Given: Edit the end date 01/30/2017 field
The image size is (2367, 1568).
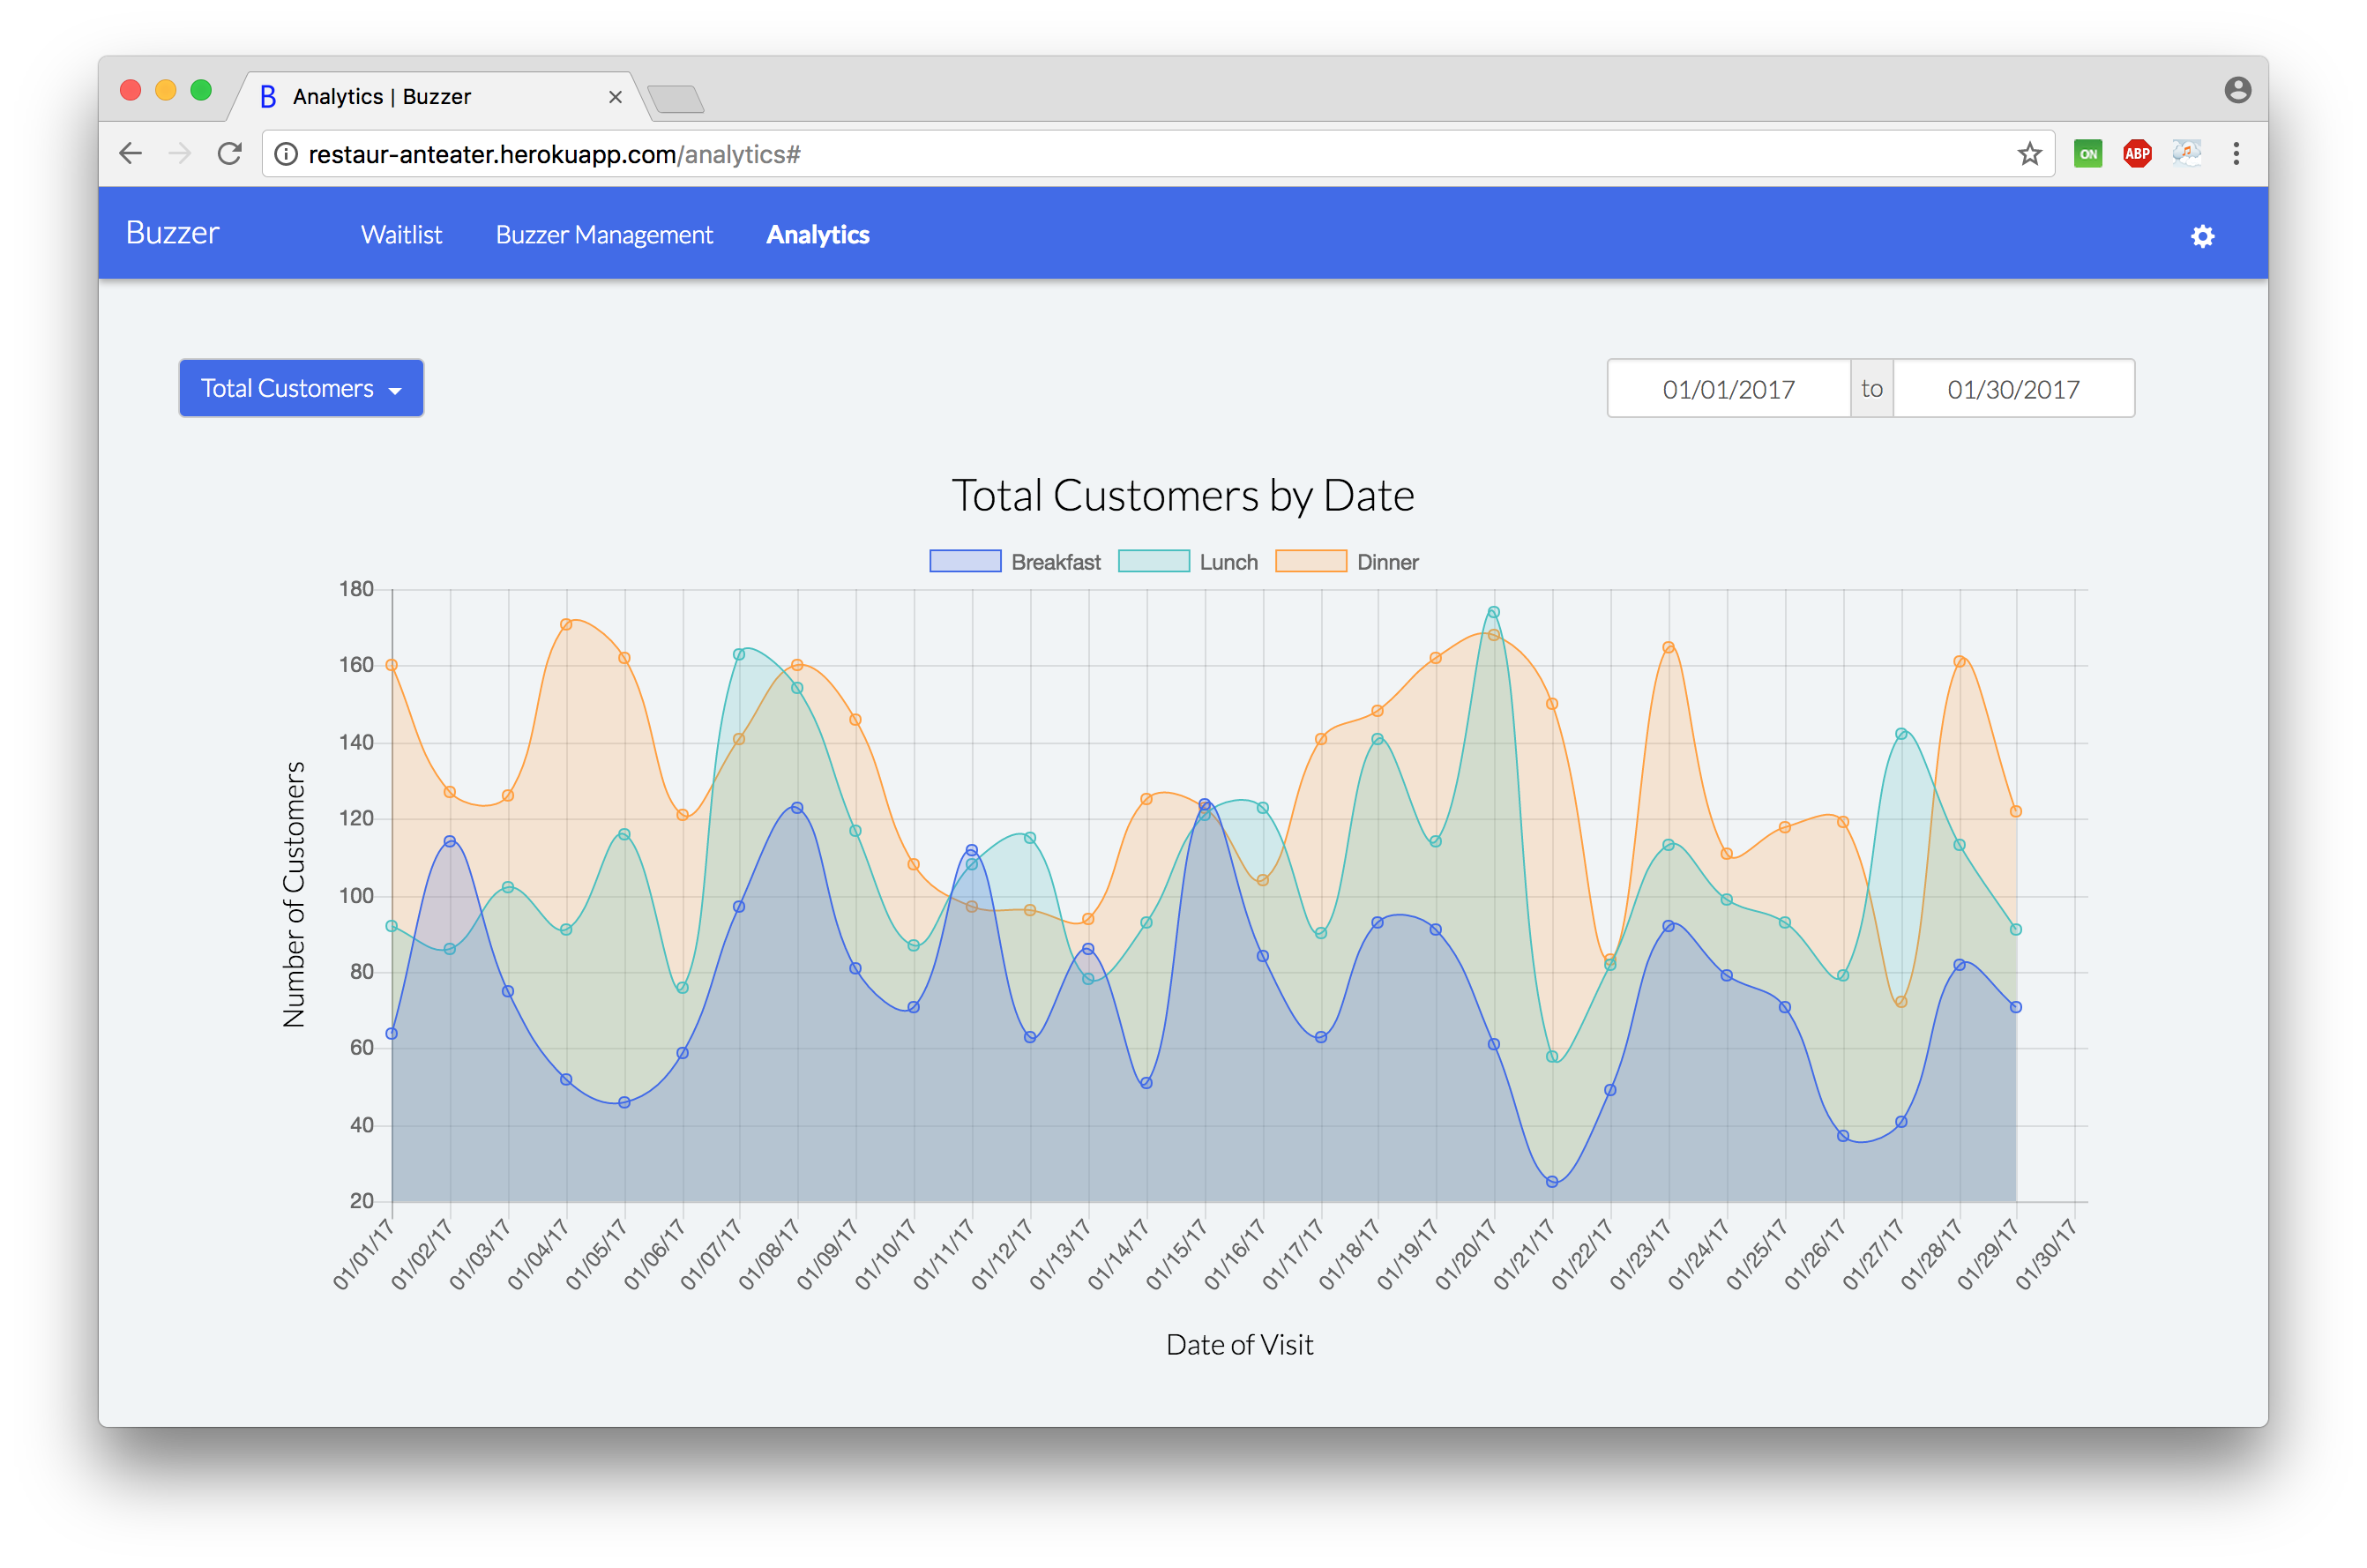Looking at the screenshot, I should 2013,389.
